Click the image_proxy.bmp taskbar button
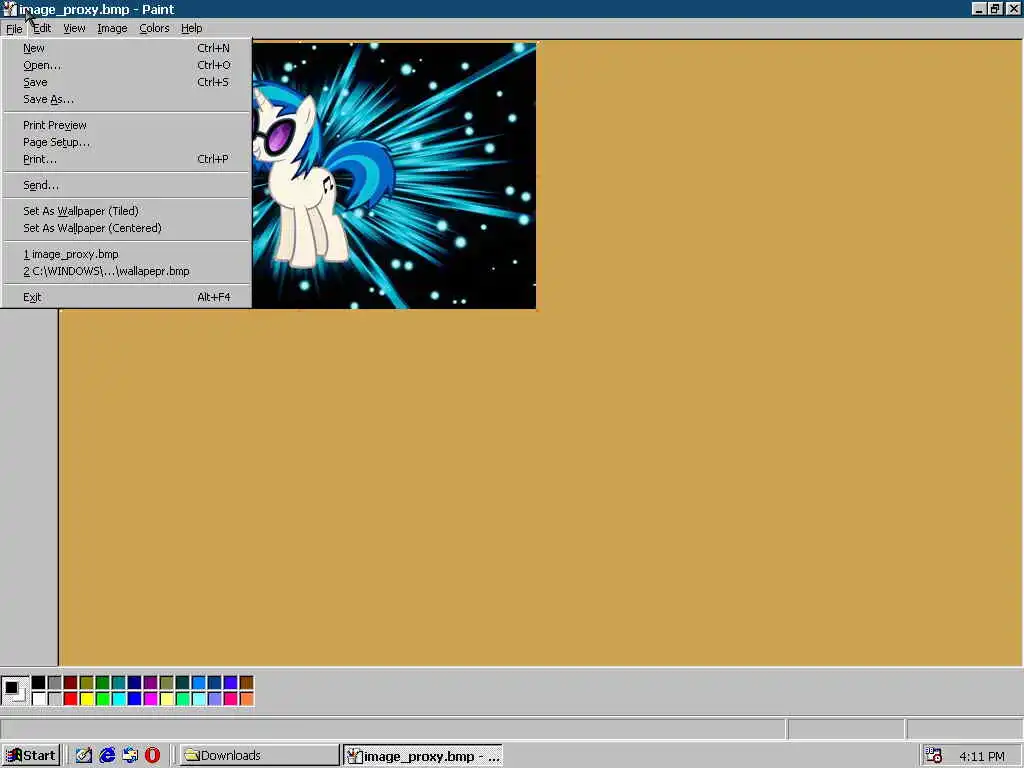 423,756
